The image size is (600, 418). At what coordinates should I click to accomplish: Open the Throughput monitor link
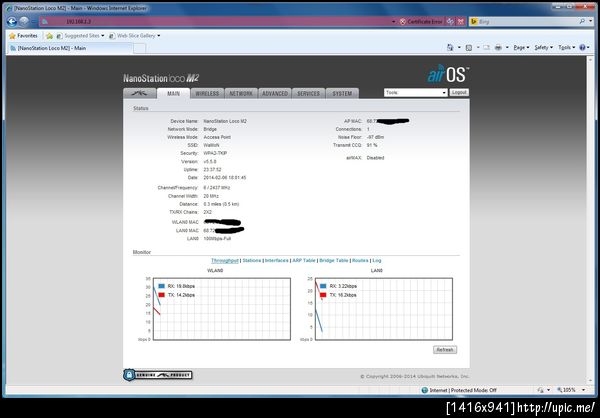pyautogui.click(x=225, y=260)
